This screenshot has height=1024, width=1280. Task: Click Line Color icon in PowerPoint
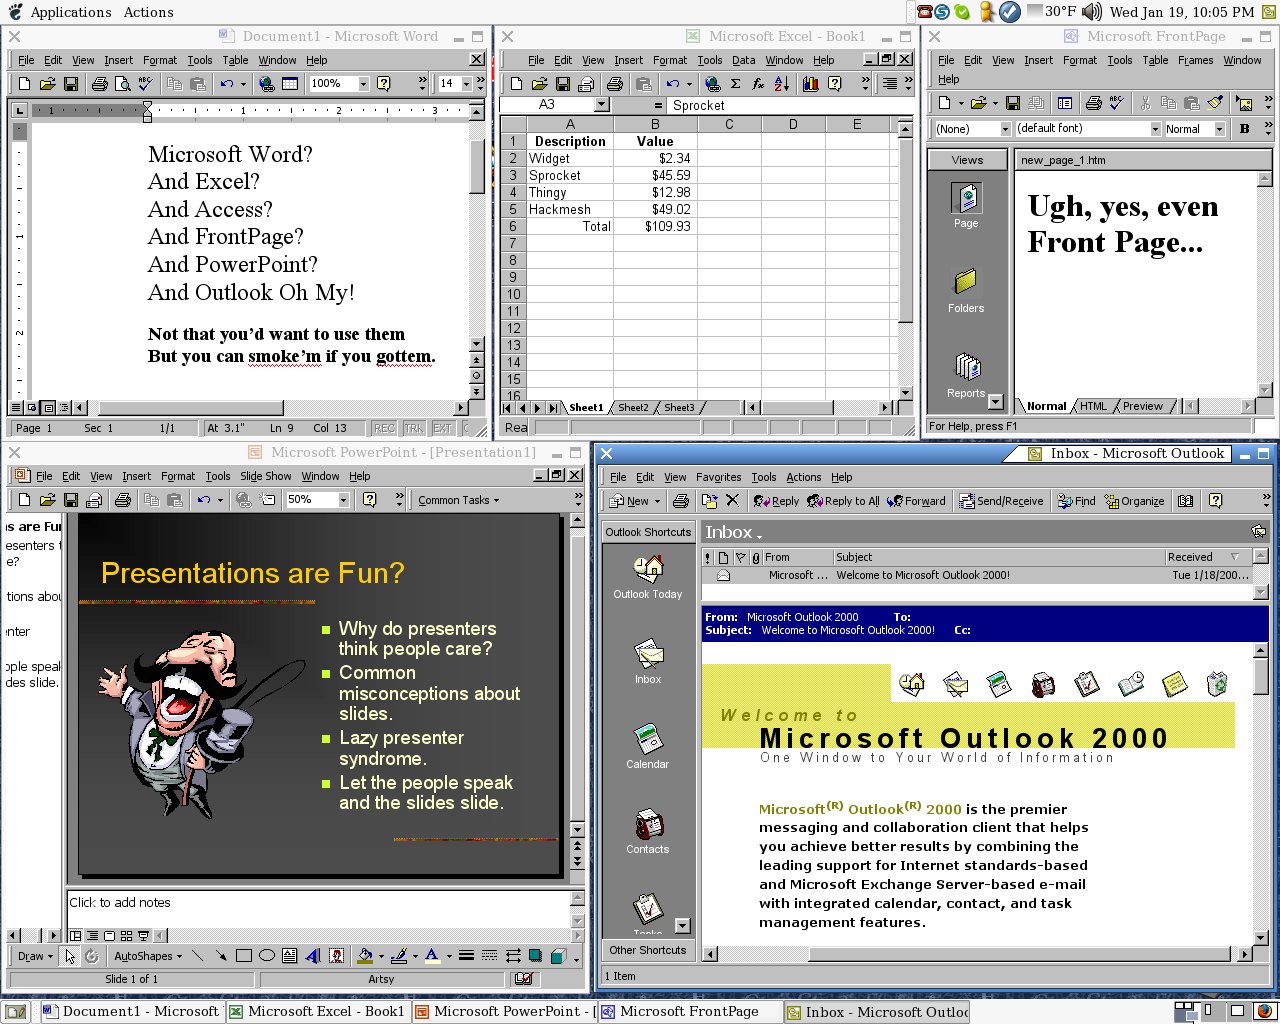tap(399, 956)
